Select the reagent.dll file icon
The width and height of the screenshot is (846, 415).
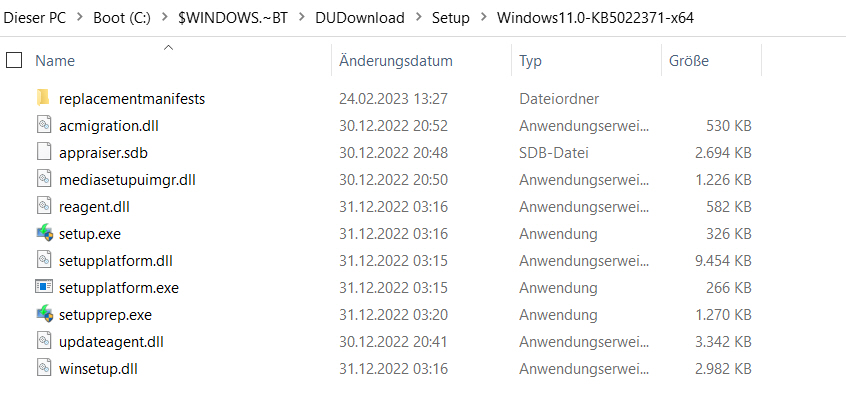[x=44, y=206]
